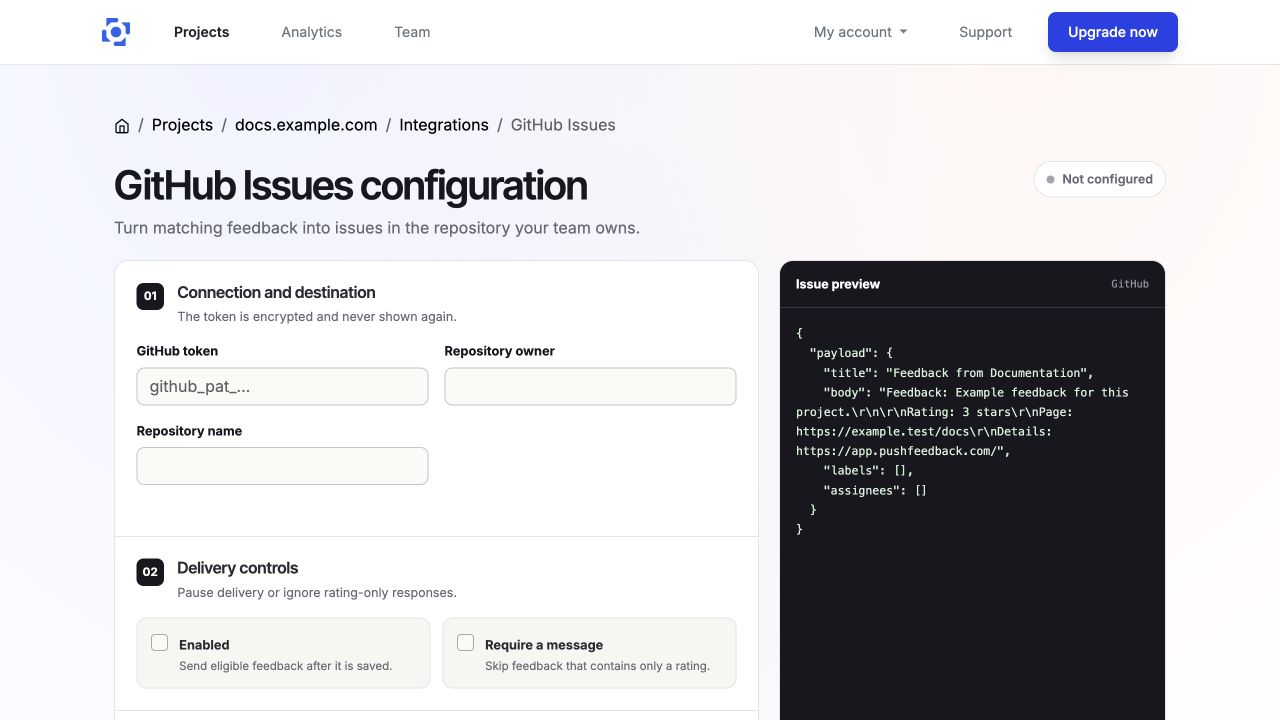Click the GitHub Issues breadcrumb text

[563, 125]
